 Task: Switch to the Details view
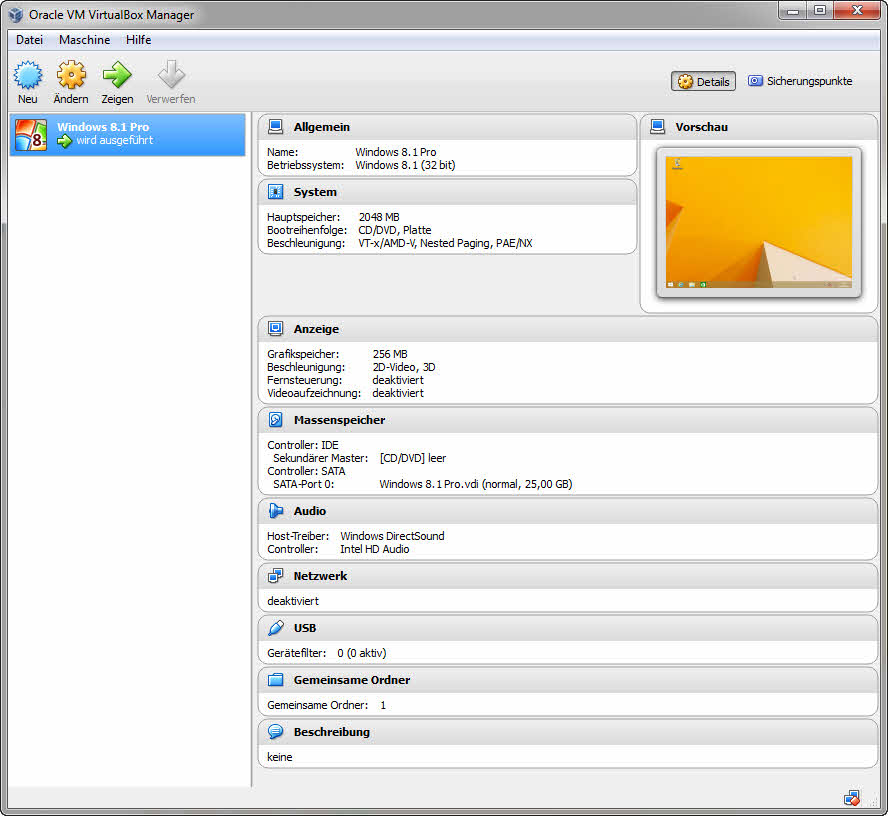pos(703,82)
